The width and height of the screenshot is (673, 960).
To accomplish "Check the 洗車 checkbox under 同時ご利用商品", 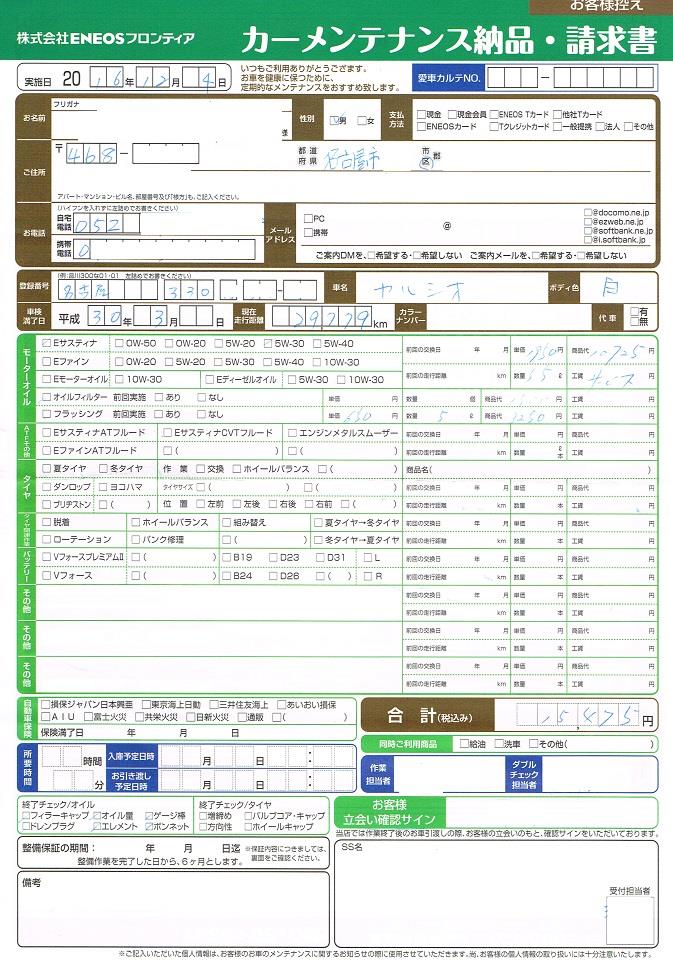I will click(x=498, y=744).
